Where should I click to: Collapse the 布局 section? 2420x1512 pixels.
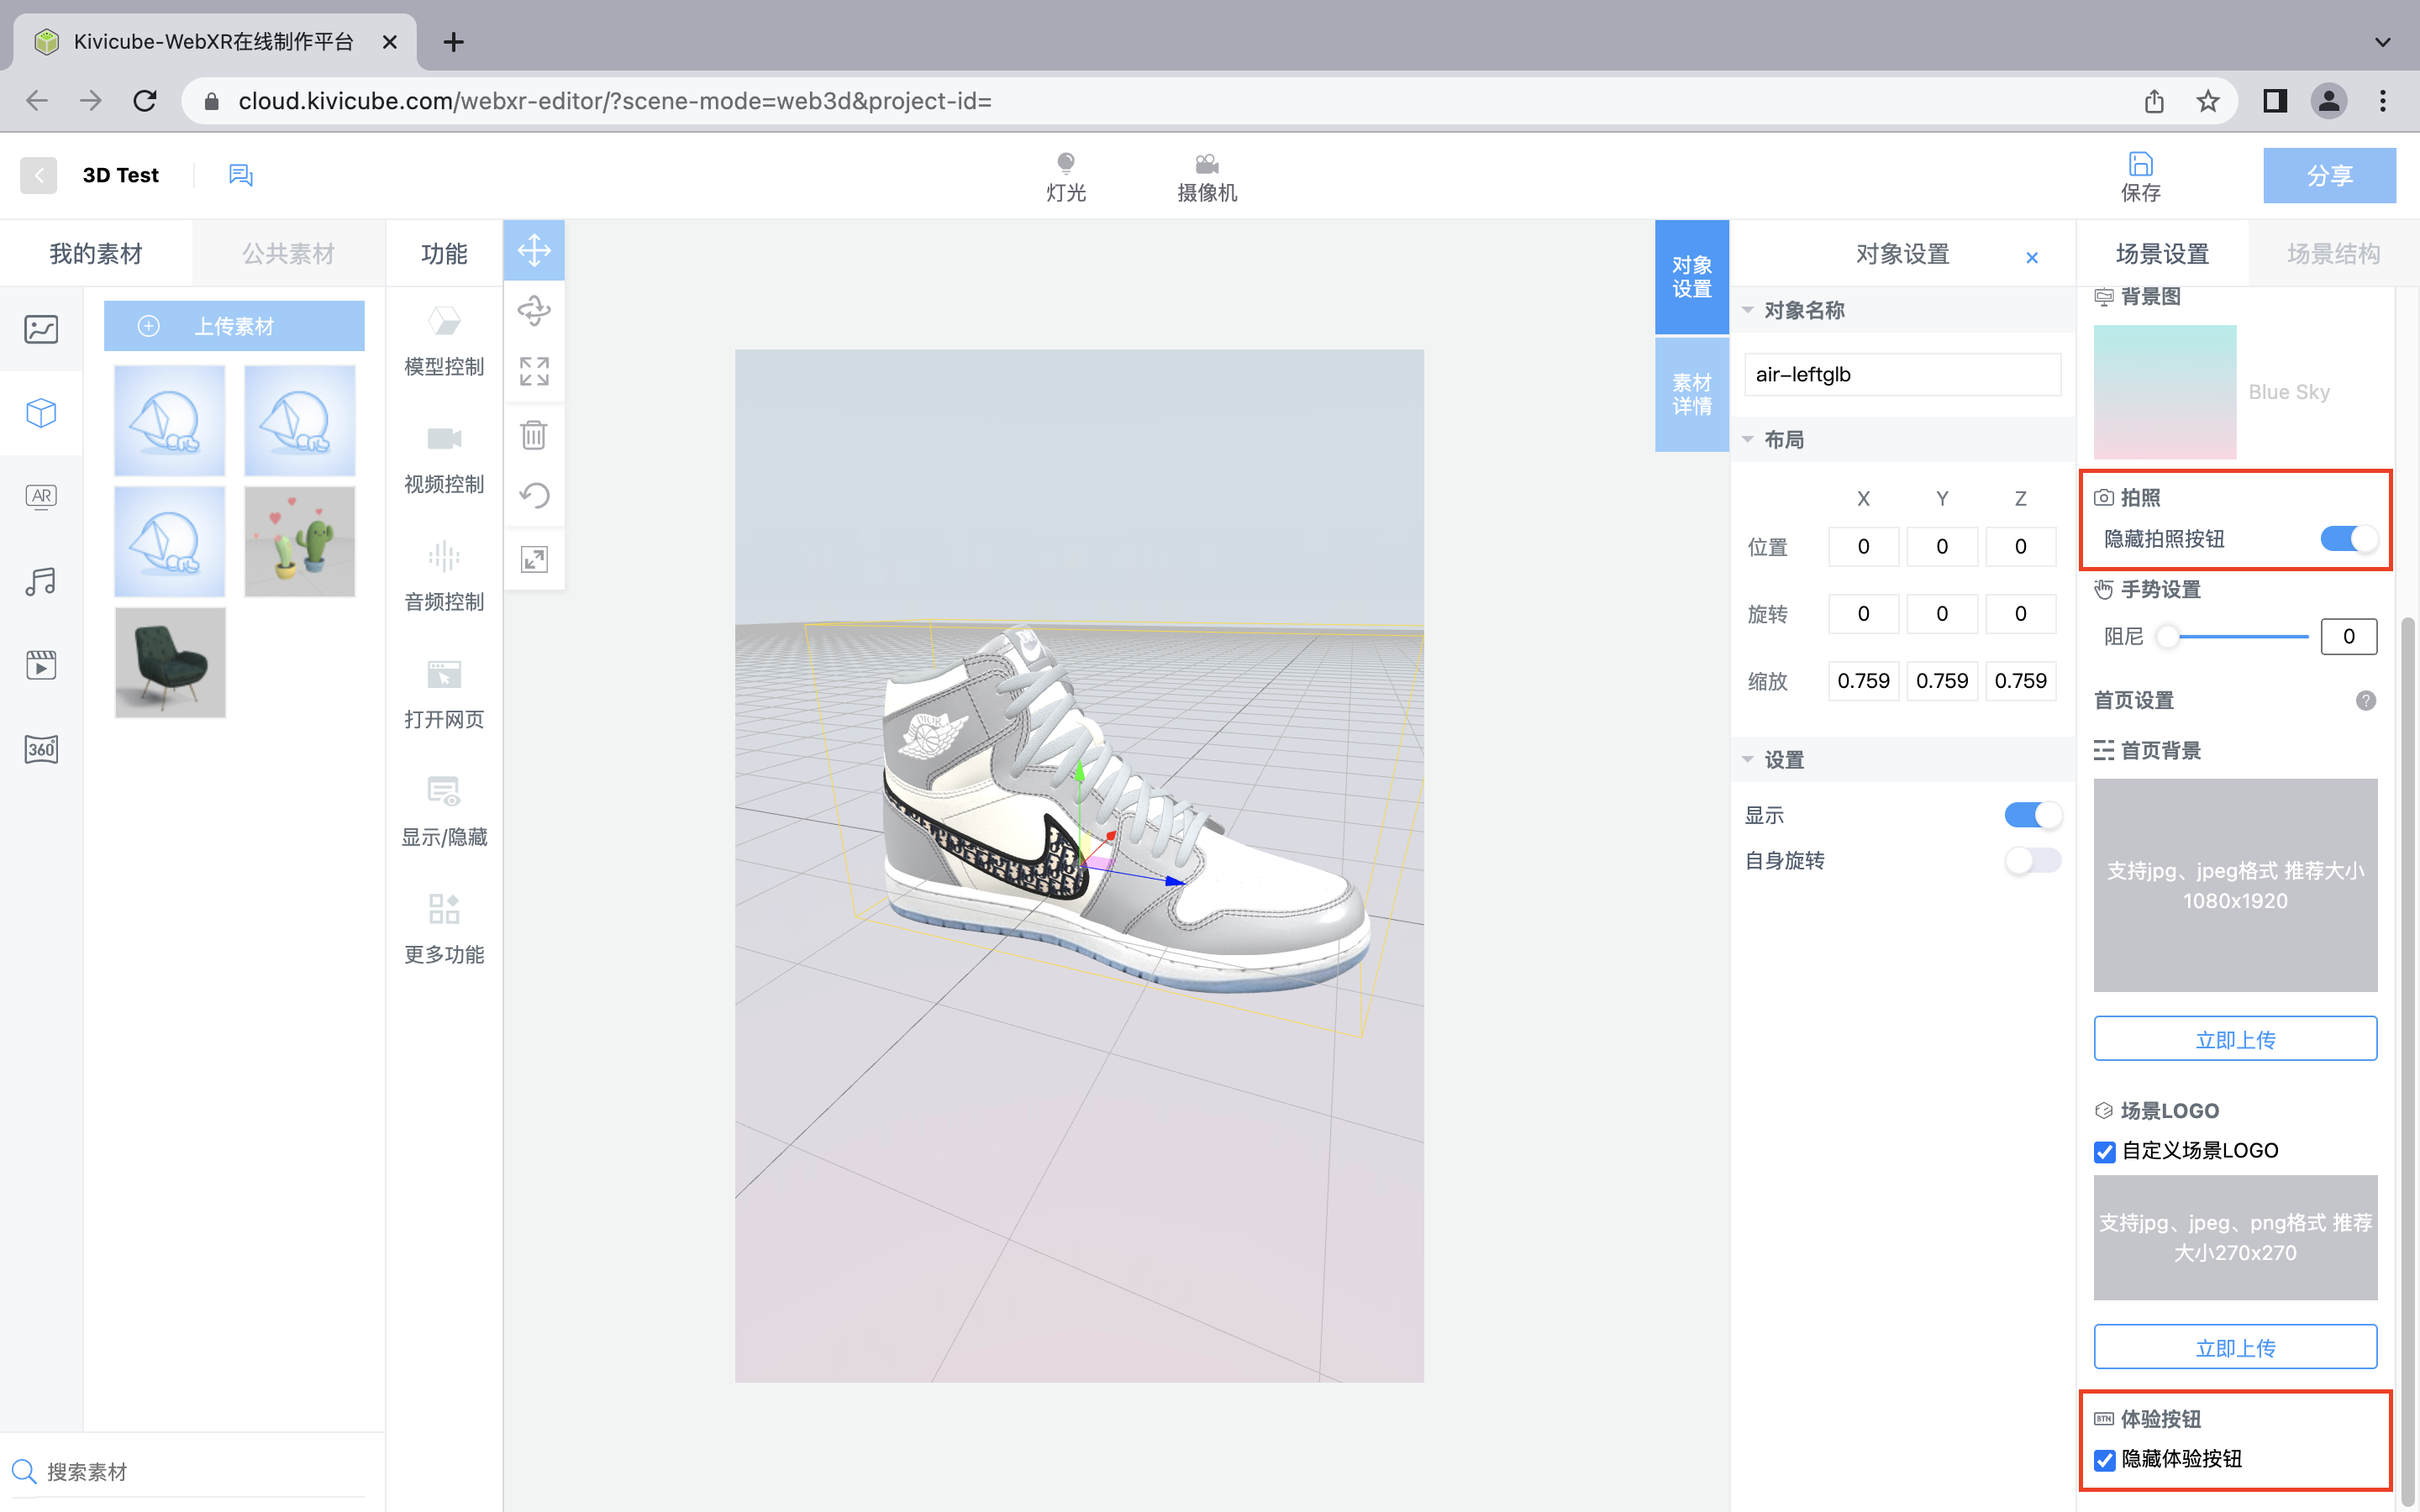[1748, 440]
